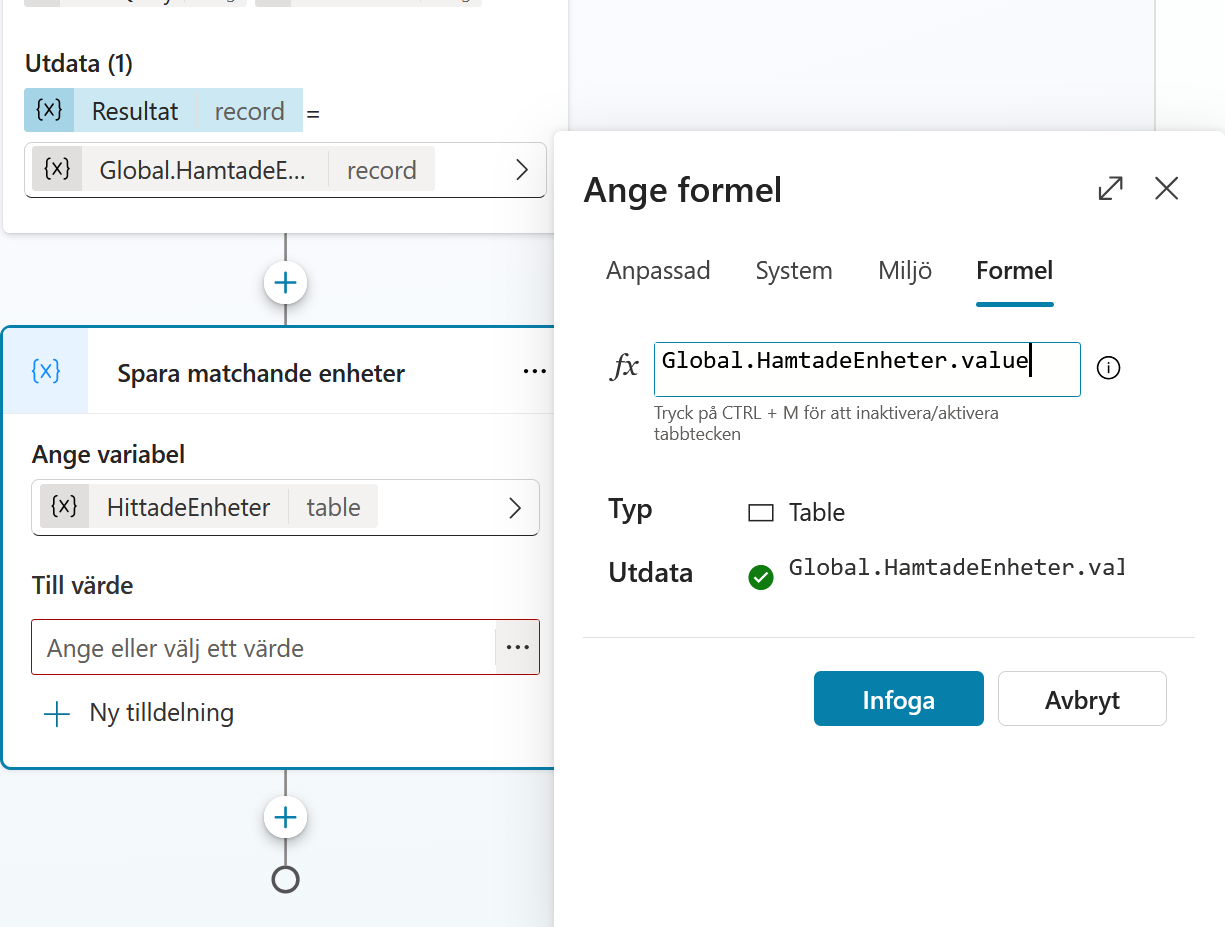Open value picker ellipsis in Till värde
Screen dimensions: 1225x927
tap(517, 647)
